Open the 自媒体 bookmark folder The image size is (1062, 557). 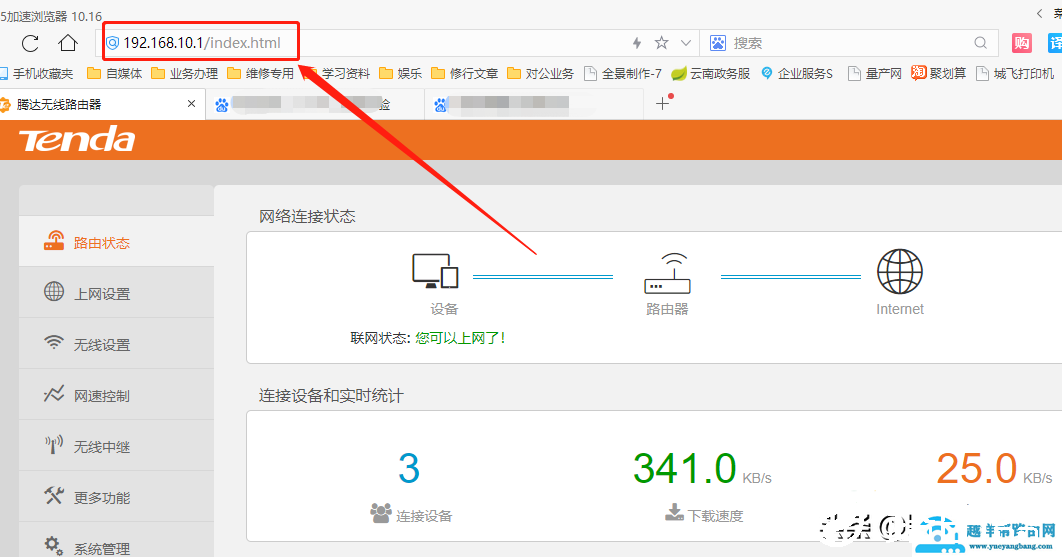115,73
